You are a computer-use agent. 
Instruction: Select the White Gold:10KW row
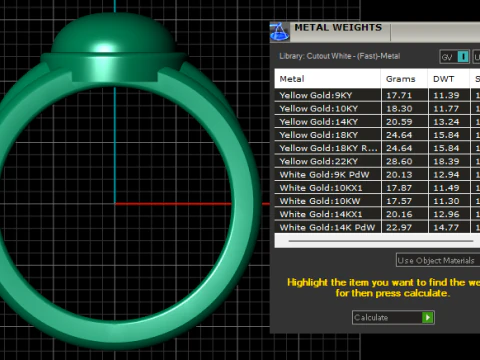(377, 201)
